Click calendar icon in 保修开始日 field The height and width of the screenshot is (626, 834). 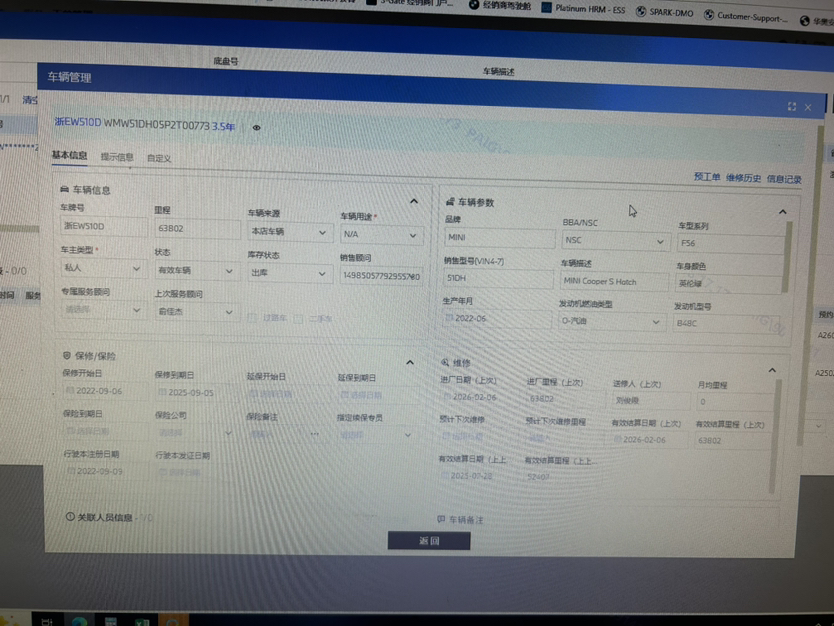point(70,391)
